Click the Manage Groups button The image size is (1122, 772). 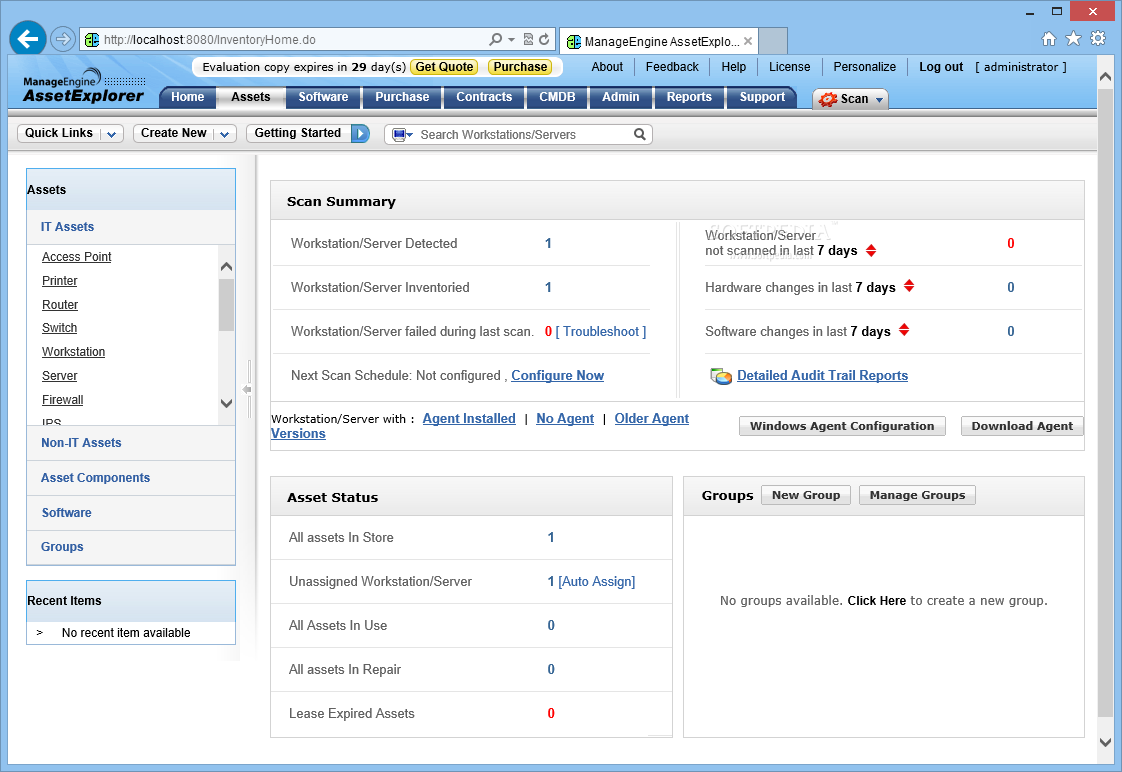click(917, 495)
